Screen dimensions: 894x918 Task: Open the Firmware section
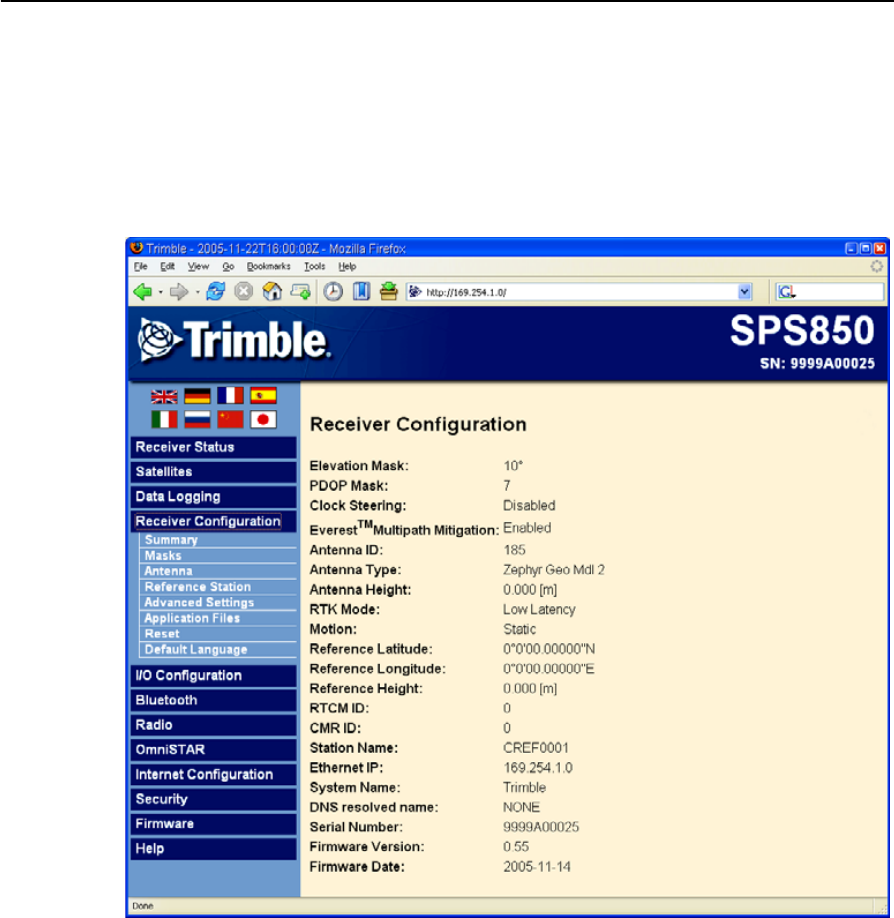click(214, 824)
